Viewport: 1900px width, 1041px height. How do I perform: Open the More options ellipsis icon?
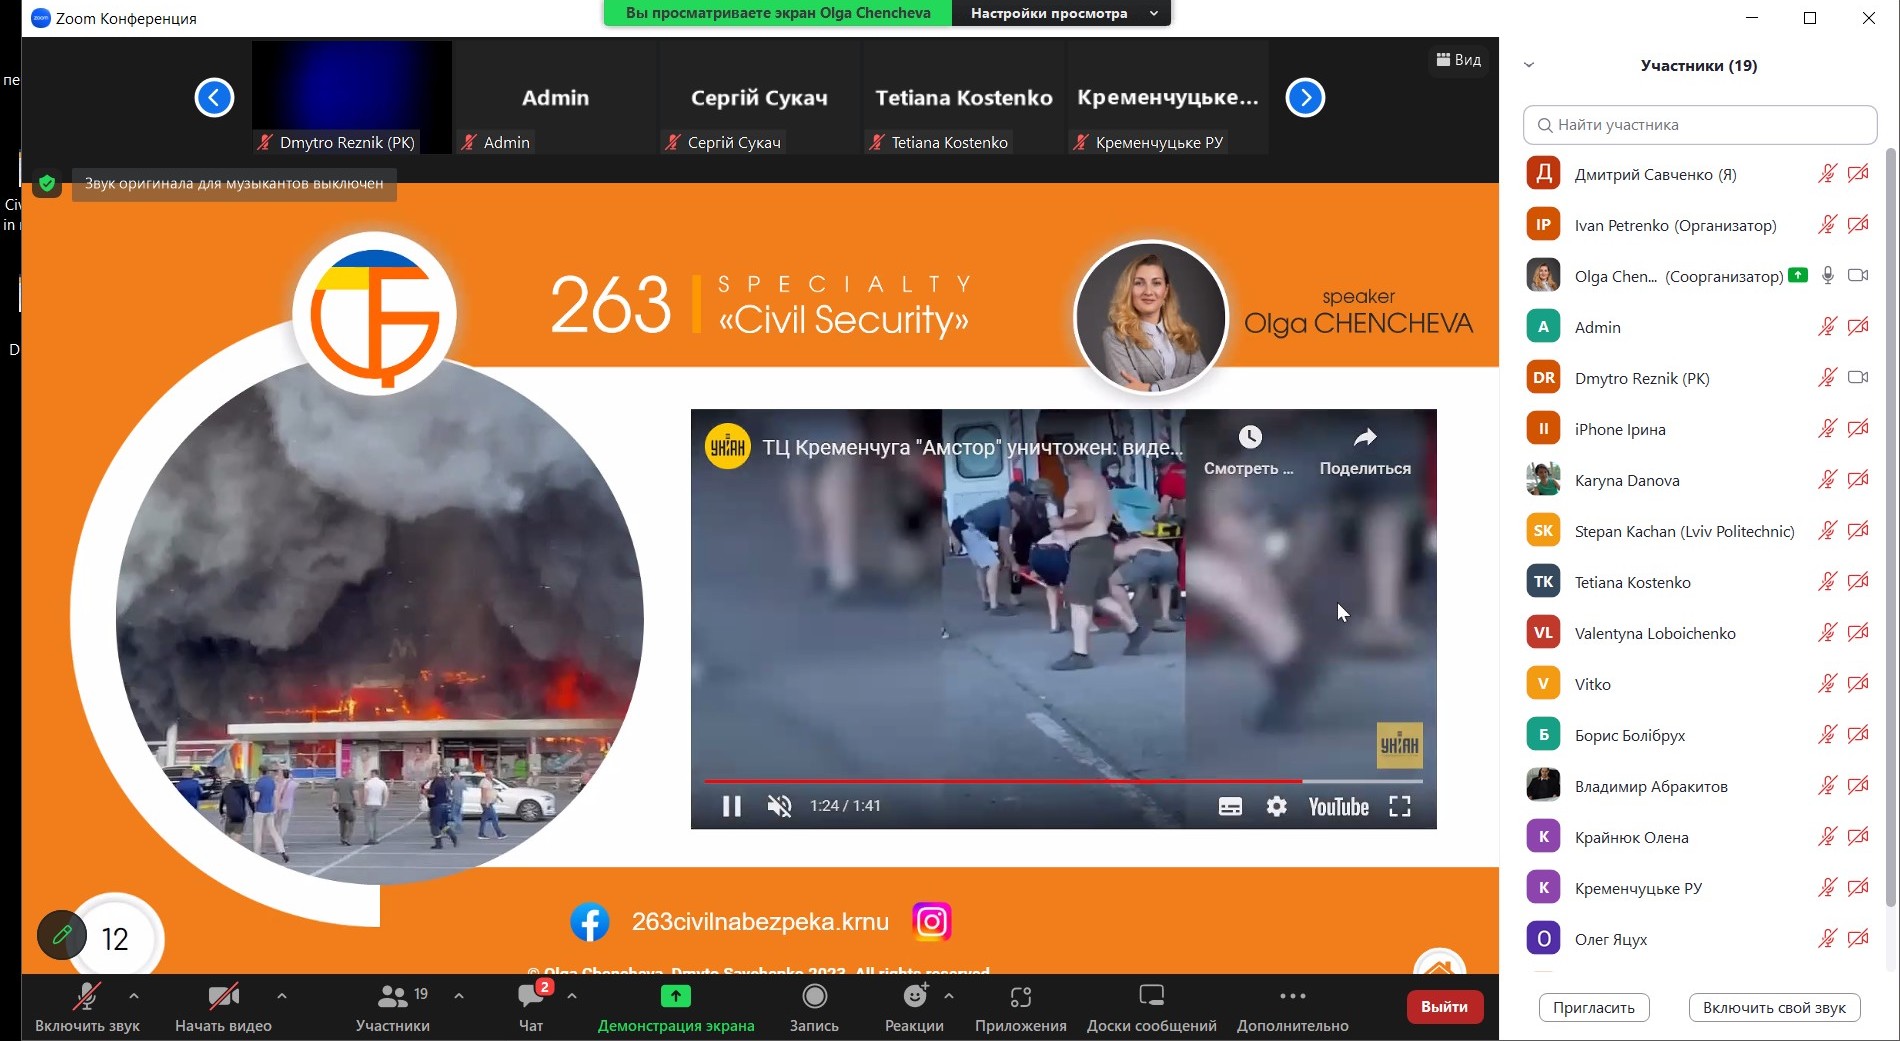click(1293, 996)
